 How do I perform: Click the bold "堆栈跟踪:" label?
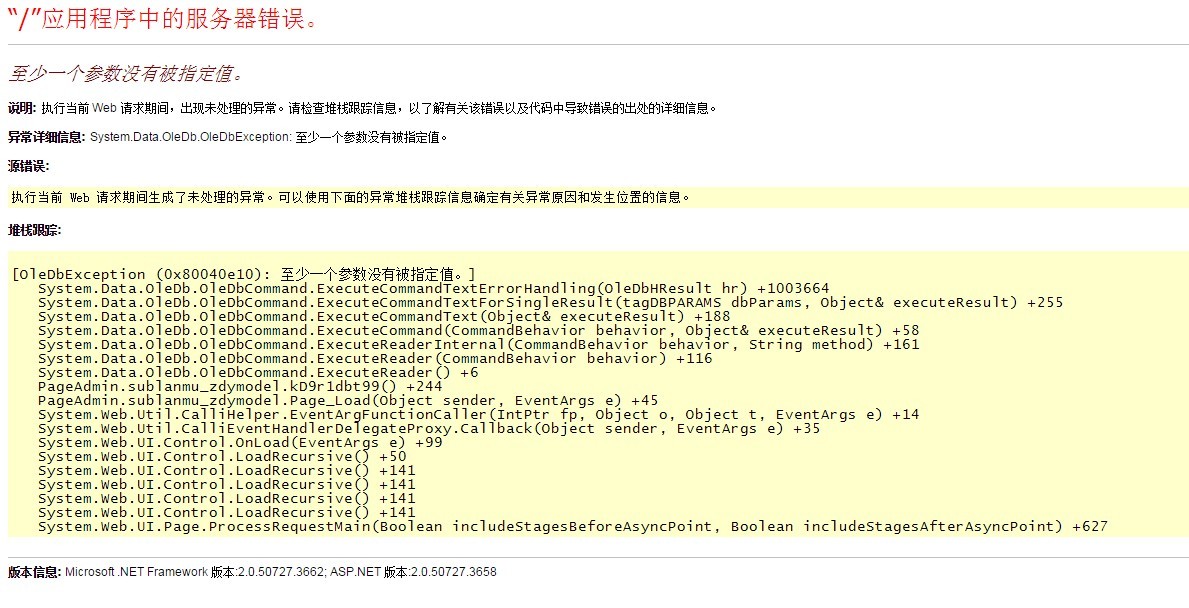click(x=34, y=230)
